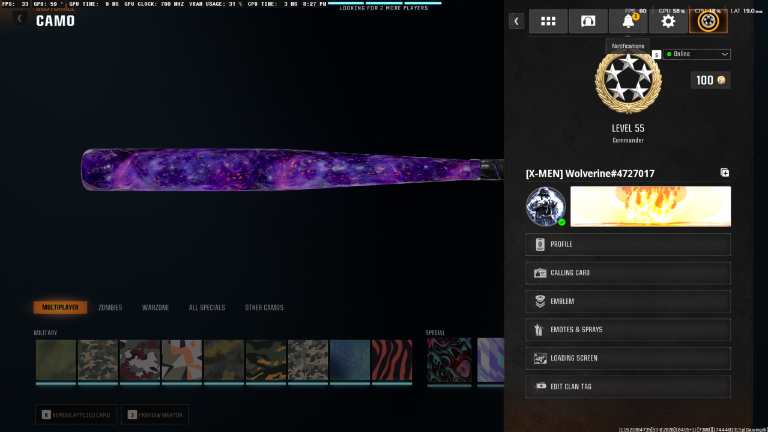Click the Level 55 rank badge
Viewport: 768px width, 432px height.
pos(628,83)
